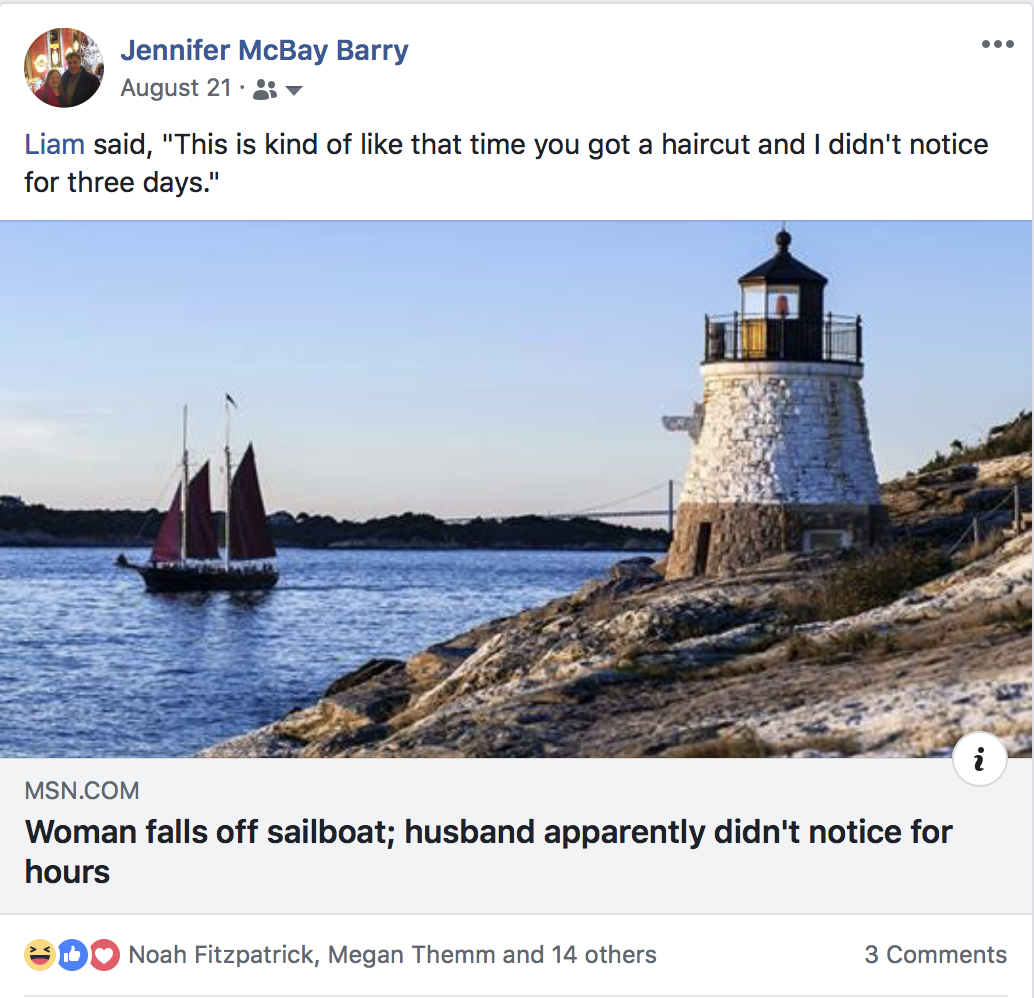The image size is (1034, 998).
Task: View the 3 Comments on the post
Action: coord(935,955)
